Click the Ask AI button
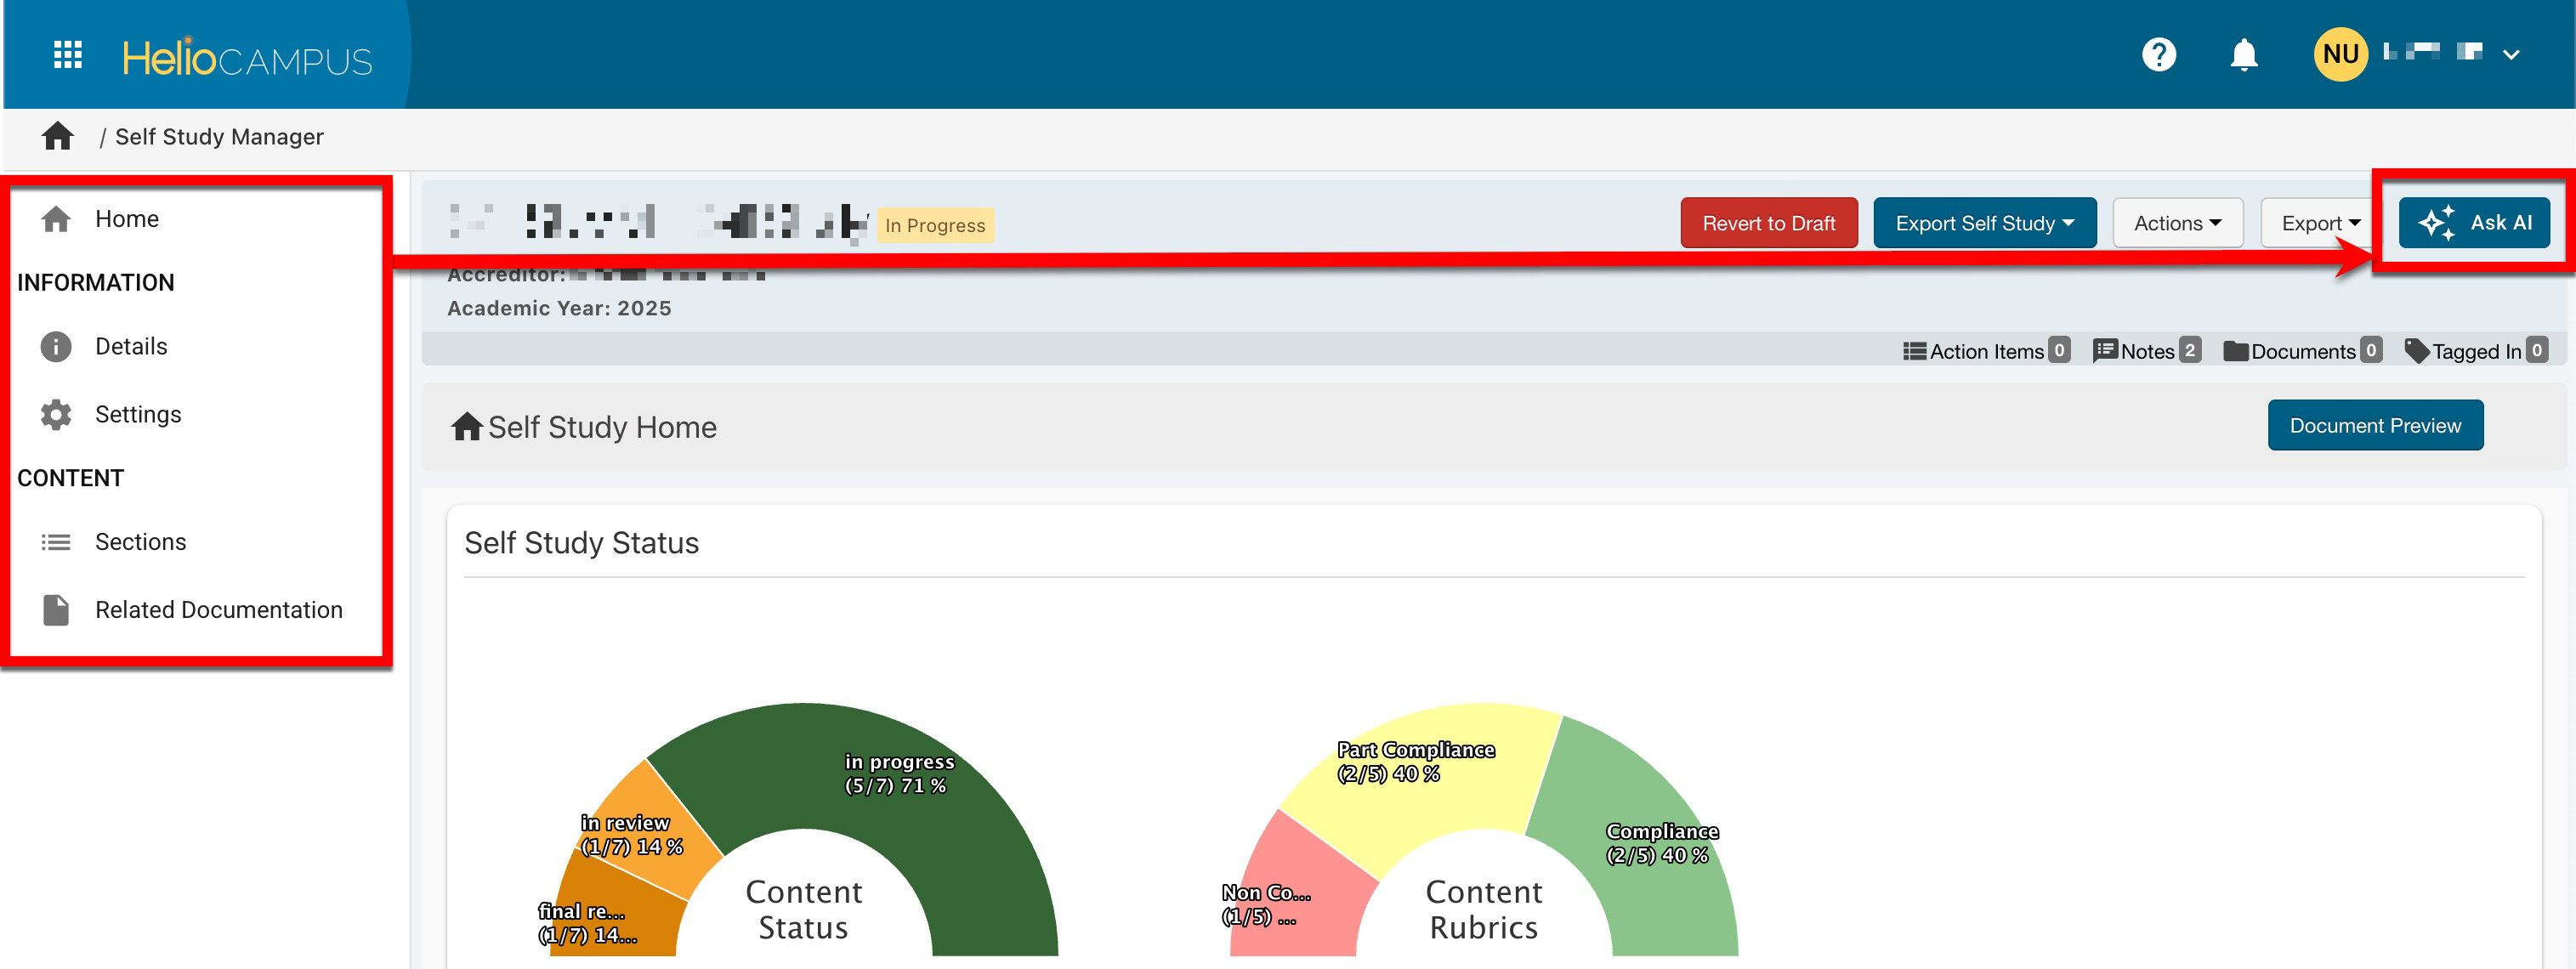 2473,223
